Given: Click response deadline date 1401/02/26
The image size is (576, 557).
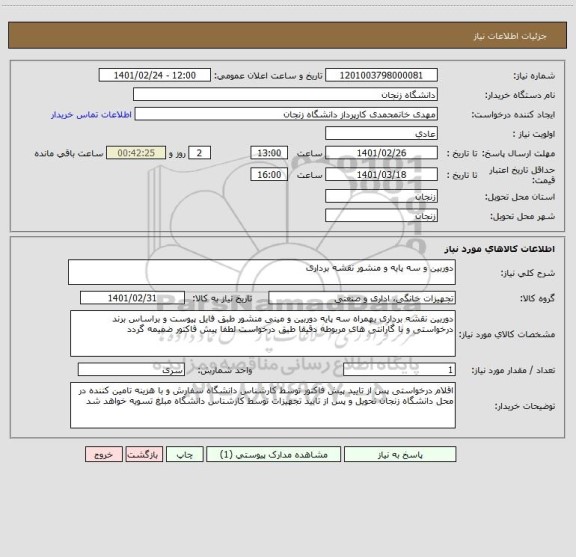Looking at the screenshot, I should [381, 153].
